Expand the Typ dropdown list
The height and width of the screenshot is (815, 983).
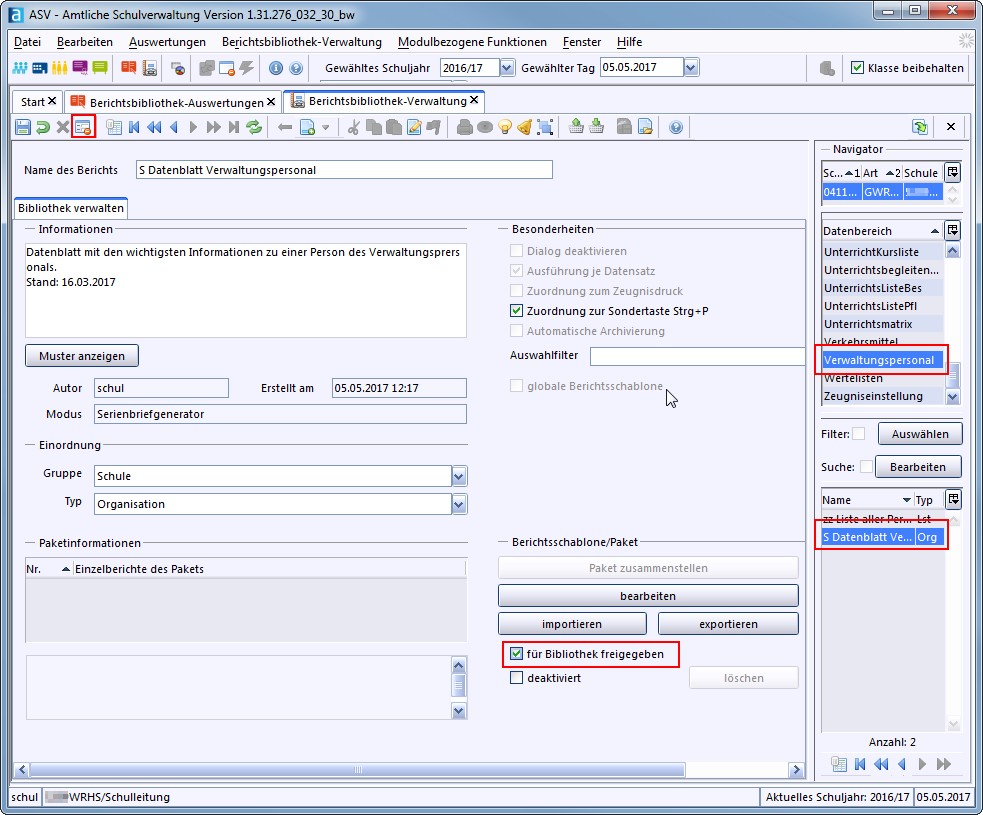pyautogui.click(x=459, y=504)
